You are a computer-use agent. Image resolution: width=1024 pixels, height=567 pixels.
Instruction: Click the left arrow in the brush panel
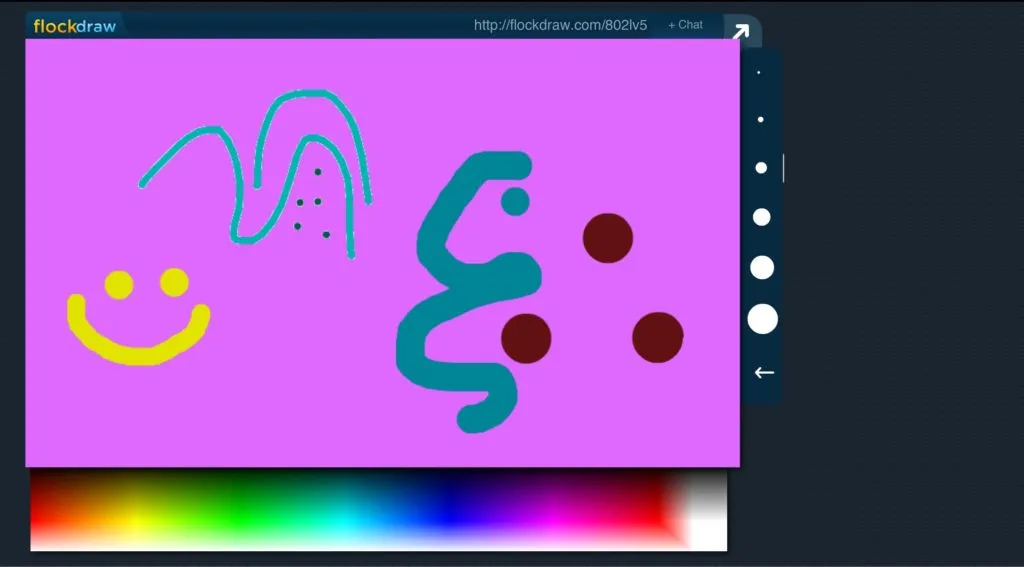click(764, 373)
